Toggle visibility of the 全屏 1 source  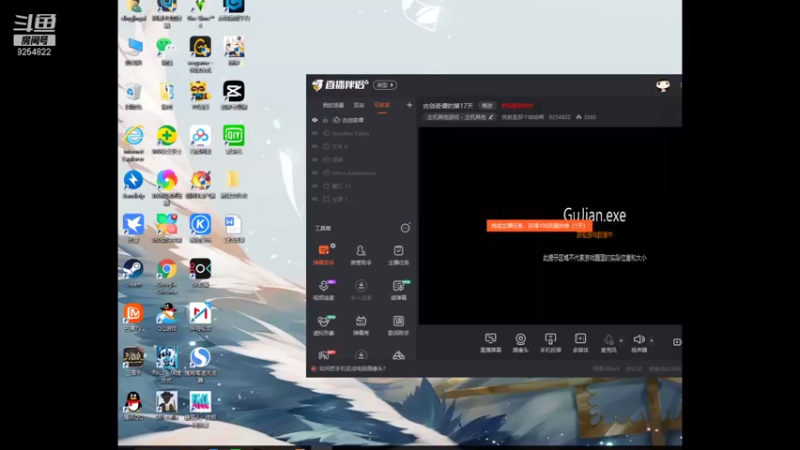coord(315,199)
